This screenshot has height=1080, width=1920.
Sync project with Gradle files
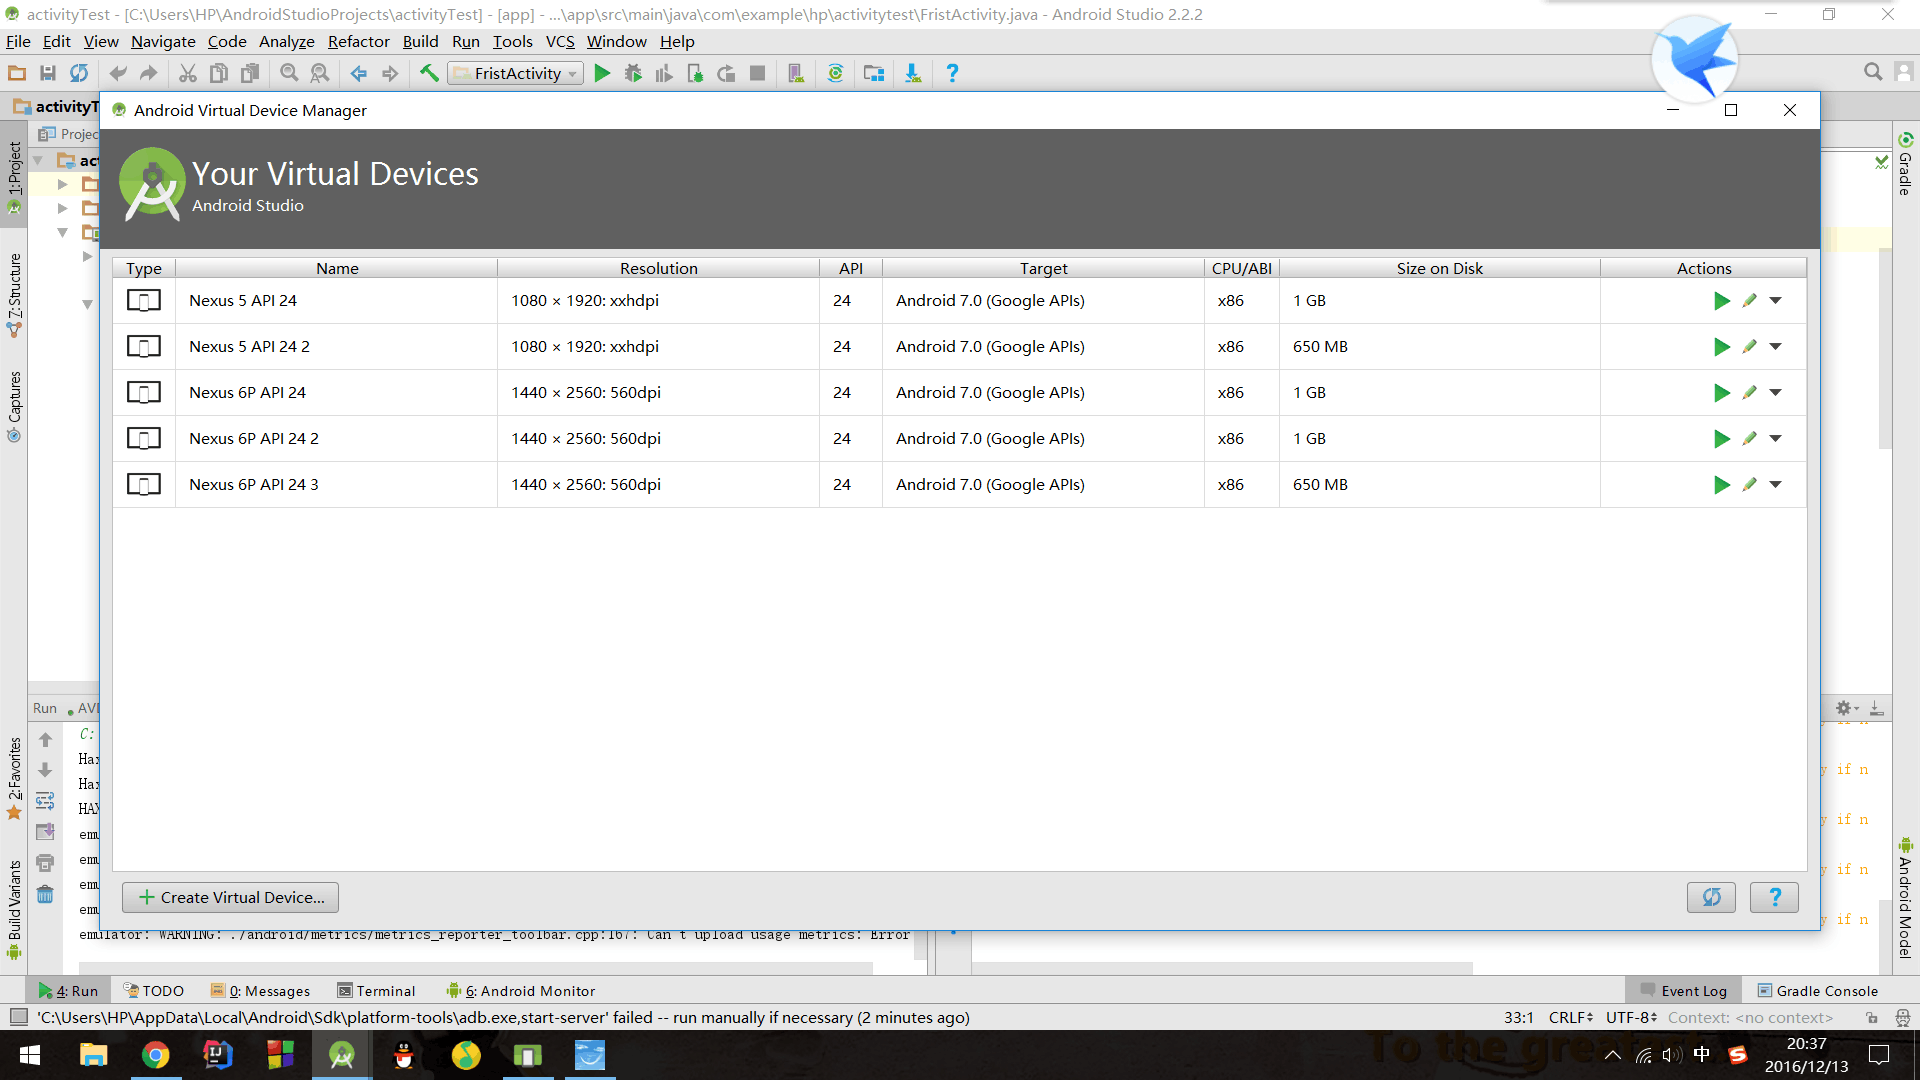click(835, 73)
